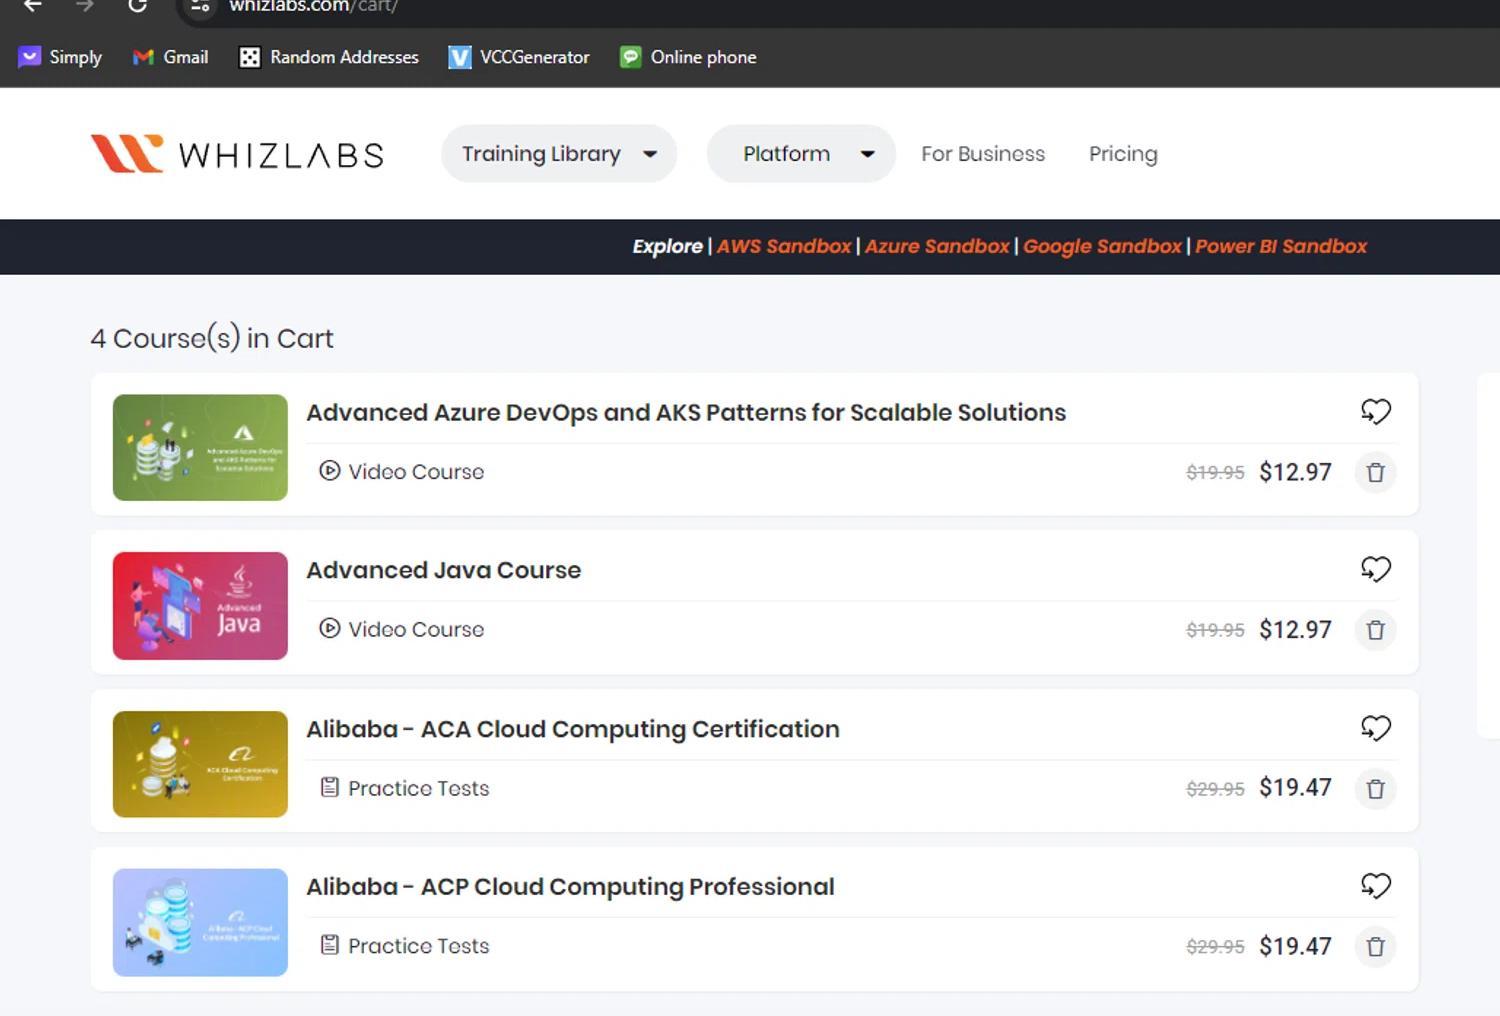The image size is (1500, 1016).
Task: Click the 4 Course(s) in Cart heading
Action: pos(212,338)
